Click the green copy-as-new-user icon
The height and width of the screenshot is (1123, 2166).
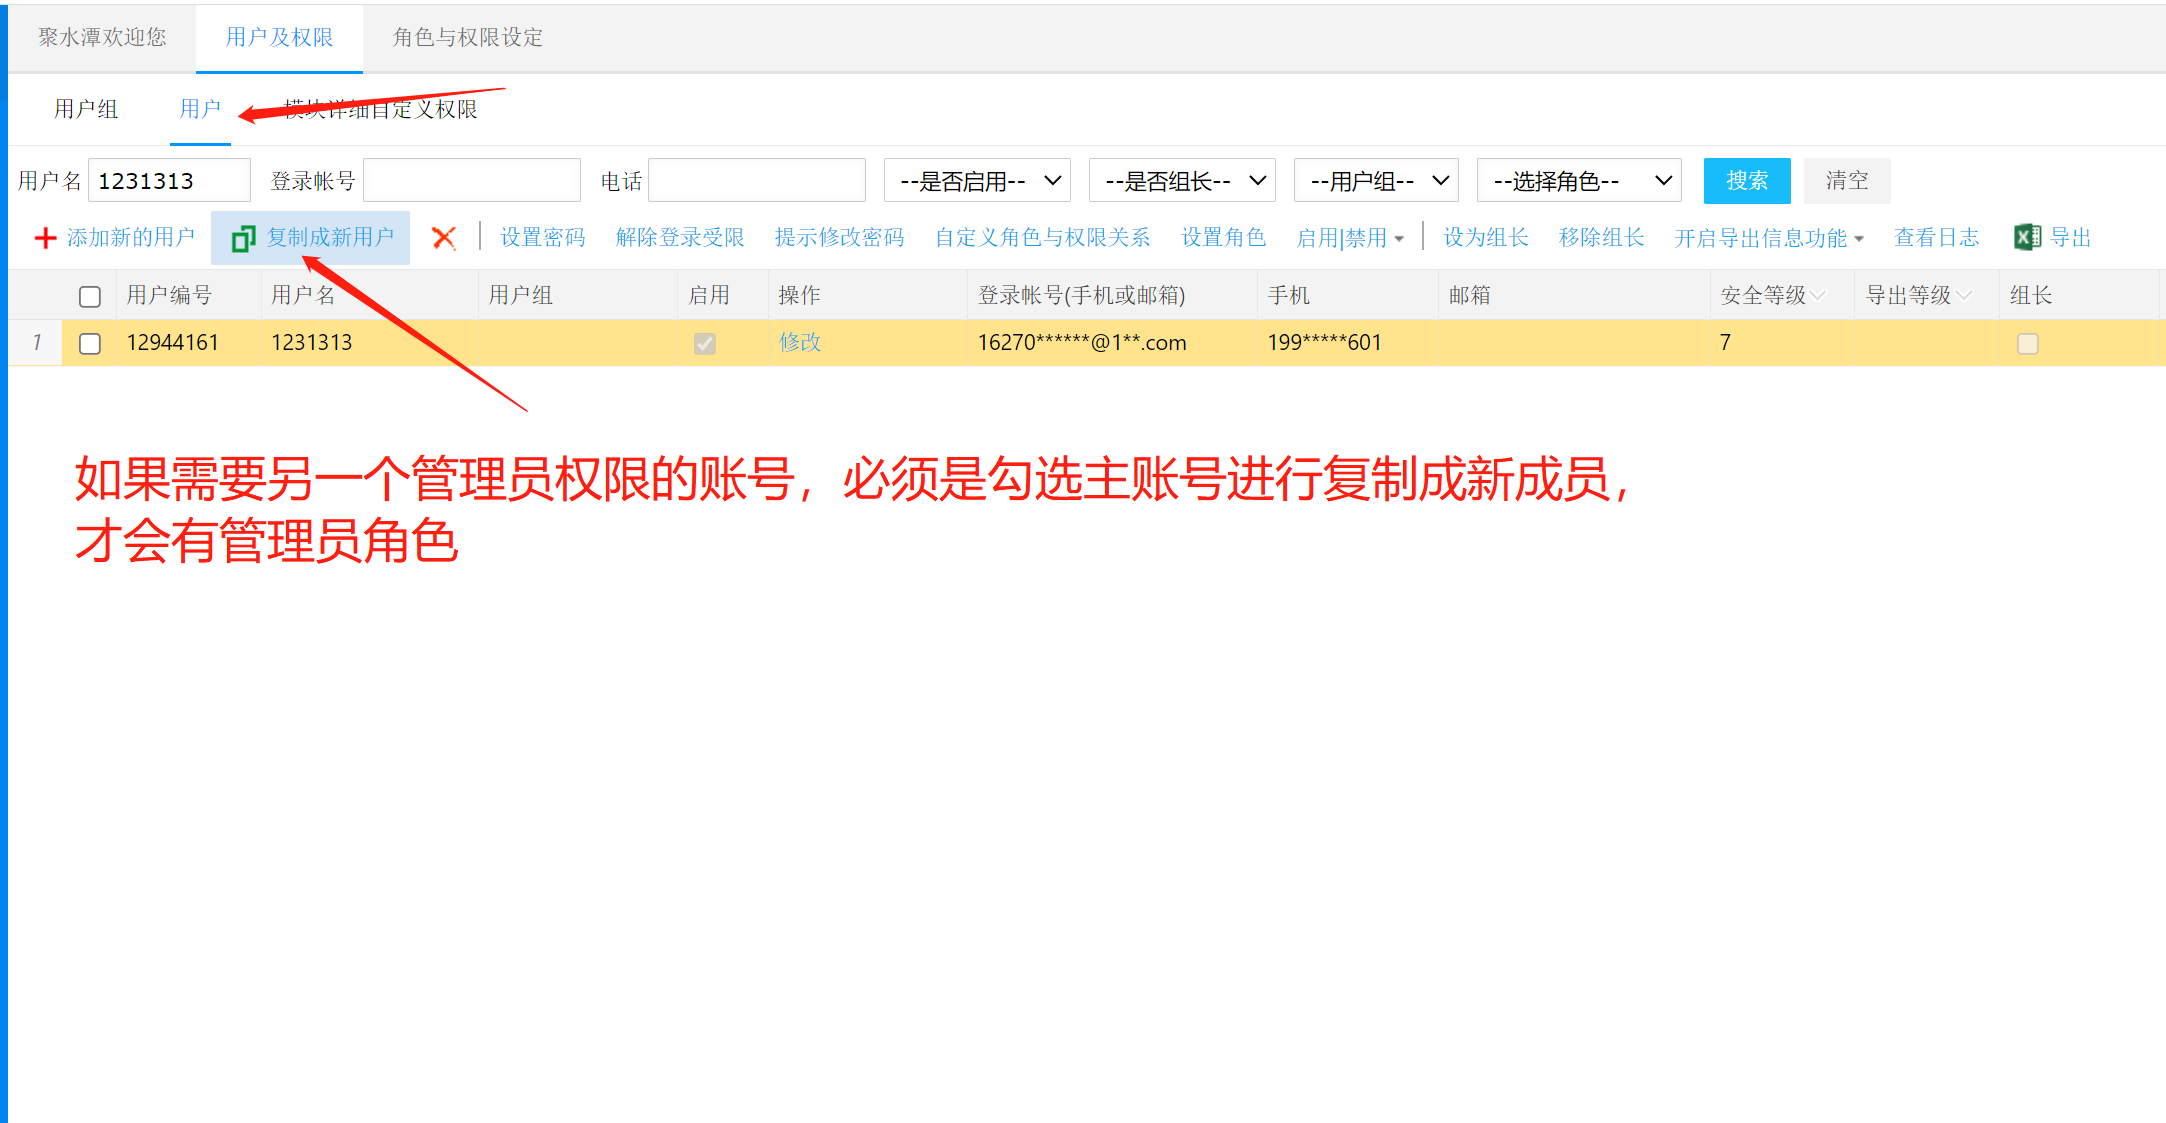tap(243, 238)
